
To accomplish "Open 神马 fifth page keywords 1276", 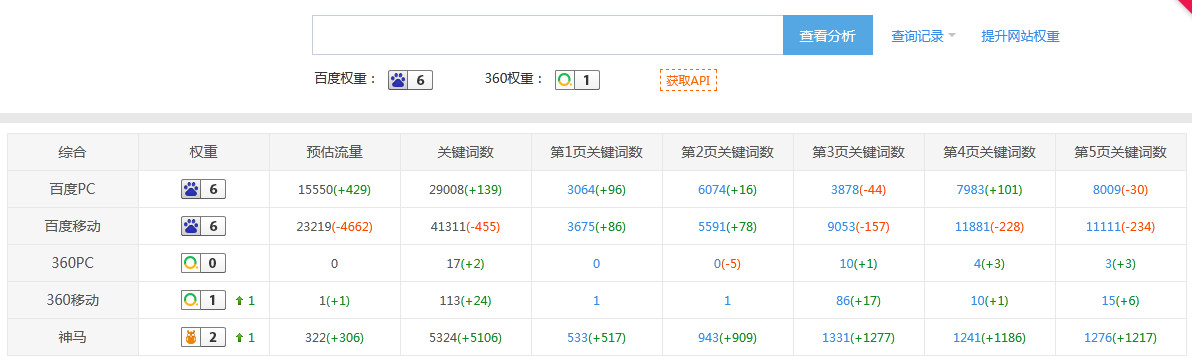I will pos(1098,337).
